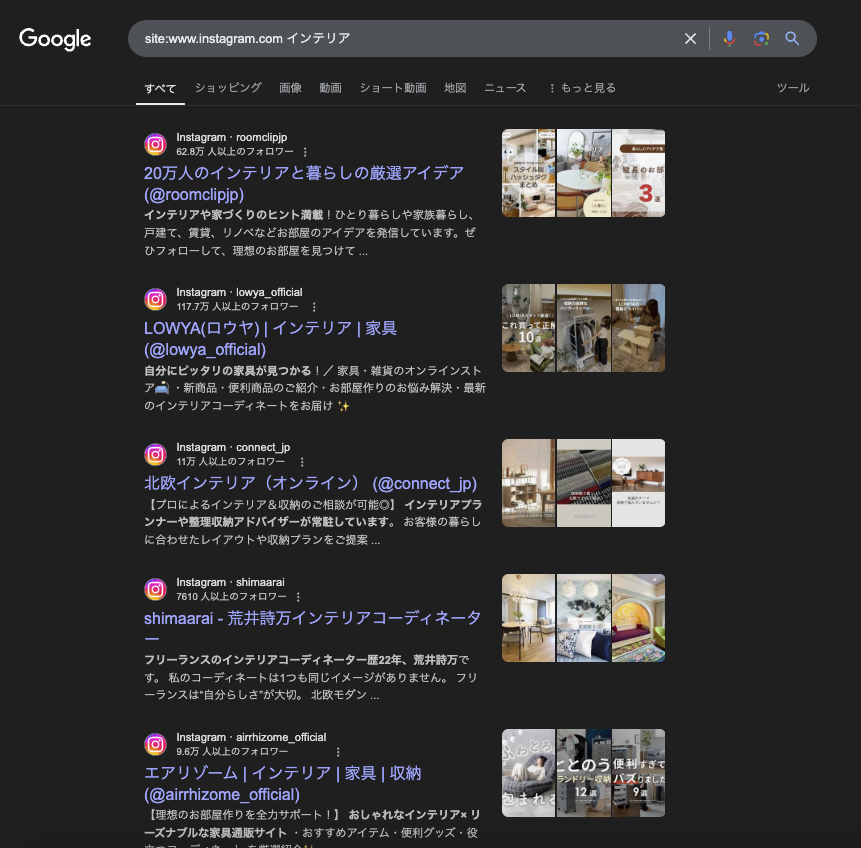861x848 pixels.
Task: Open the shimaarai - 荒井詩万 link
Action: (x=312, y=628)
